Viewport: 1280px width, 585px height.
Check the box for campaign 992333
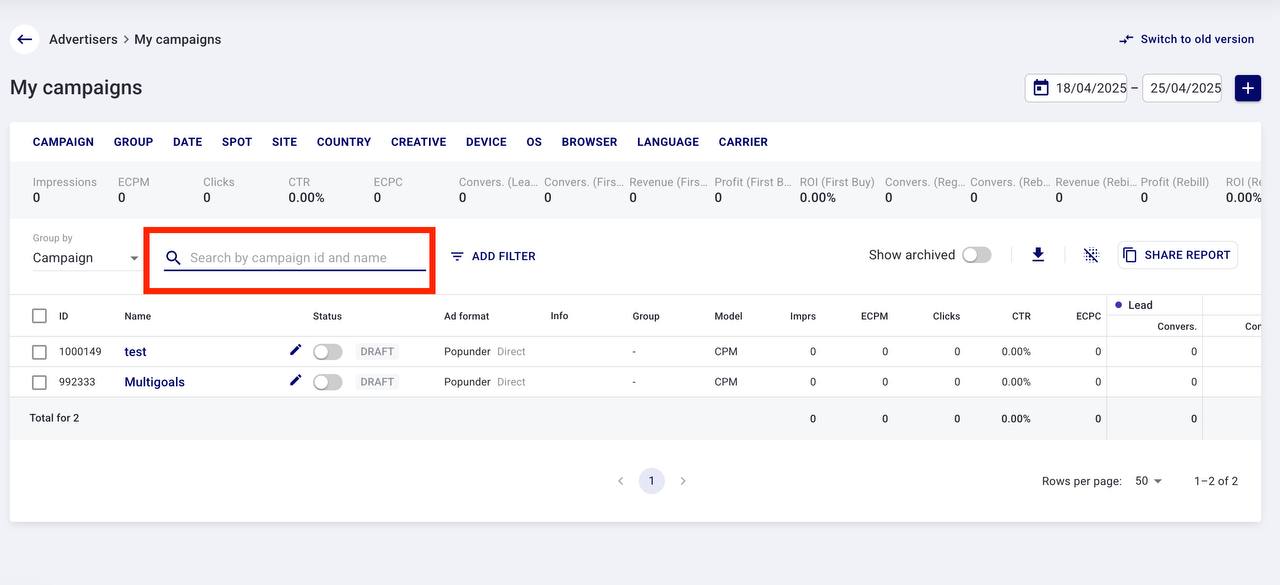pos(39,382)
